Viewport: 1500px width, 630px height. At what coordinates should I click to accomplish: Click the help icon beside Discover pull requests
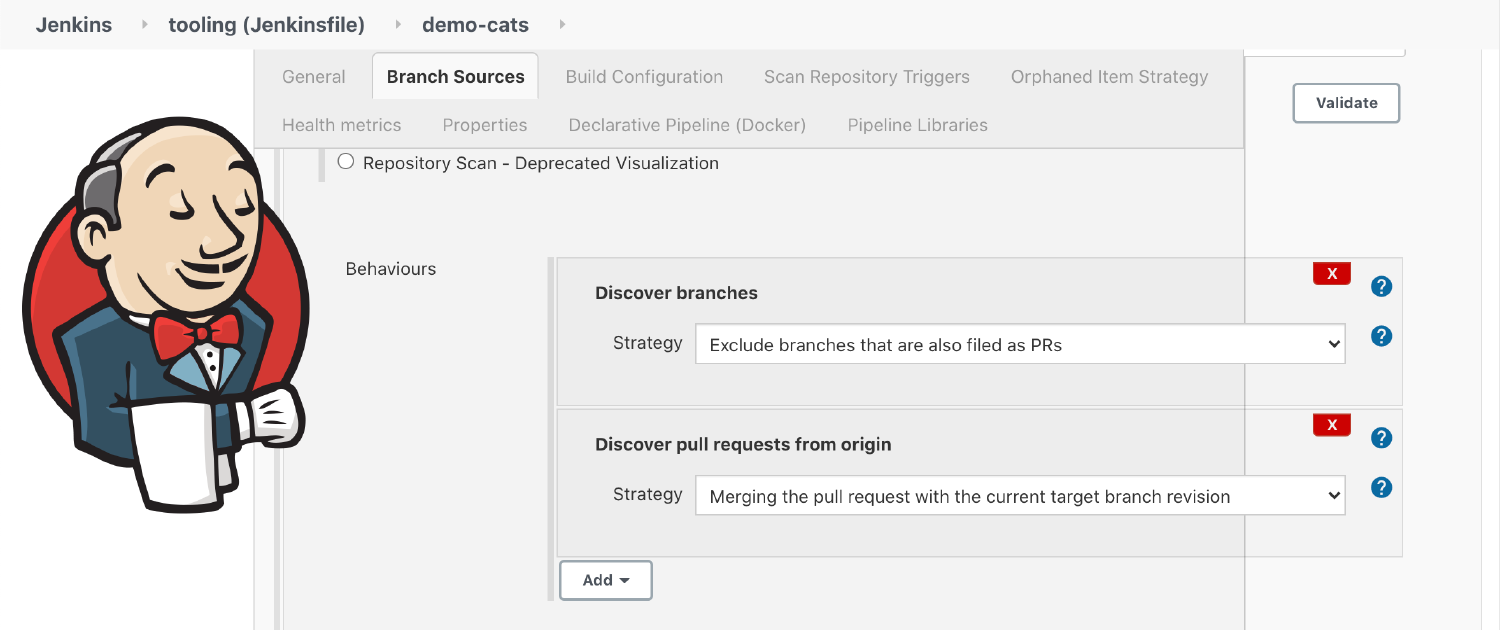[1381, 438]
